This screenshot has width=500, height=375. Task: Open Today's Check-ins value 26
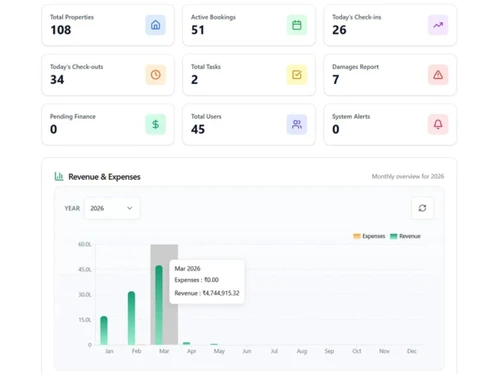pos(339,30)
